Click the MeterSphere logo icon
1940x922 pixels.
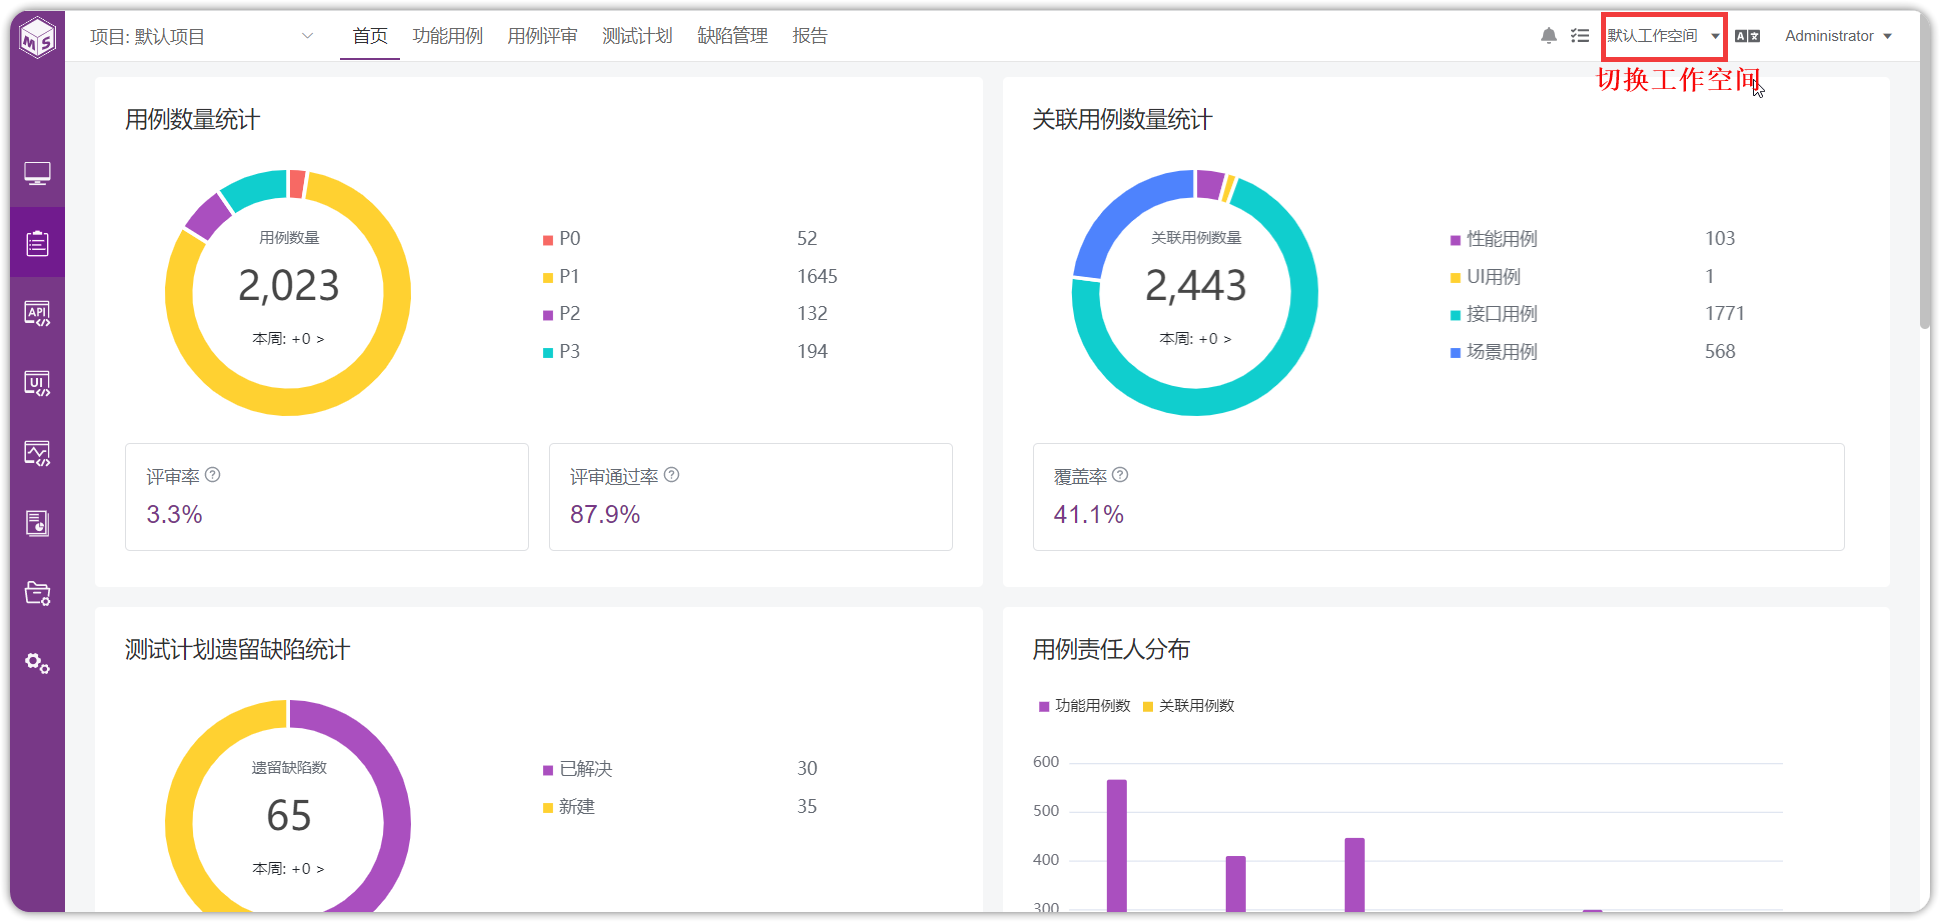pyautogui.click(x=38, y=38)
